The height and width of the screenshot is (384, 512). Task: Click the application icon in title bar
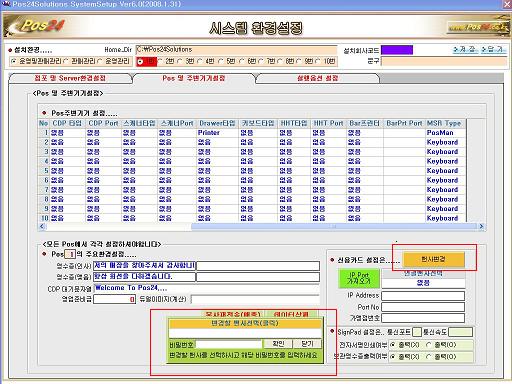pyautogui.click(x=6, y=4)
